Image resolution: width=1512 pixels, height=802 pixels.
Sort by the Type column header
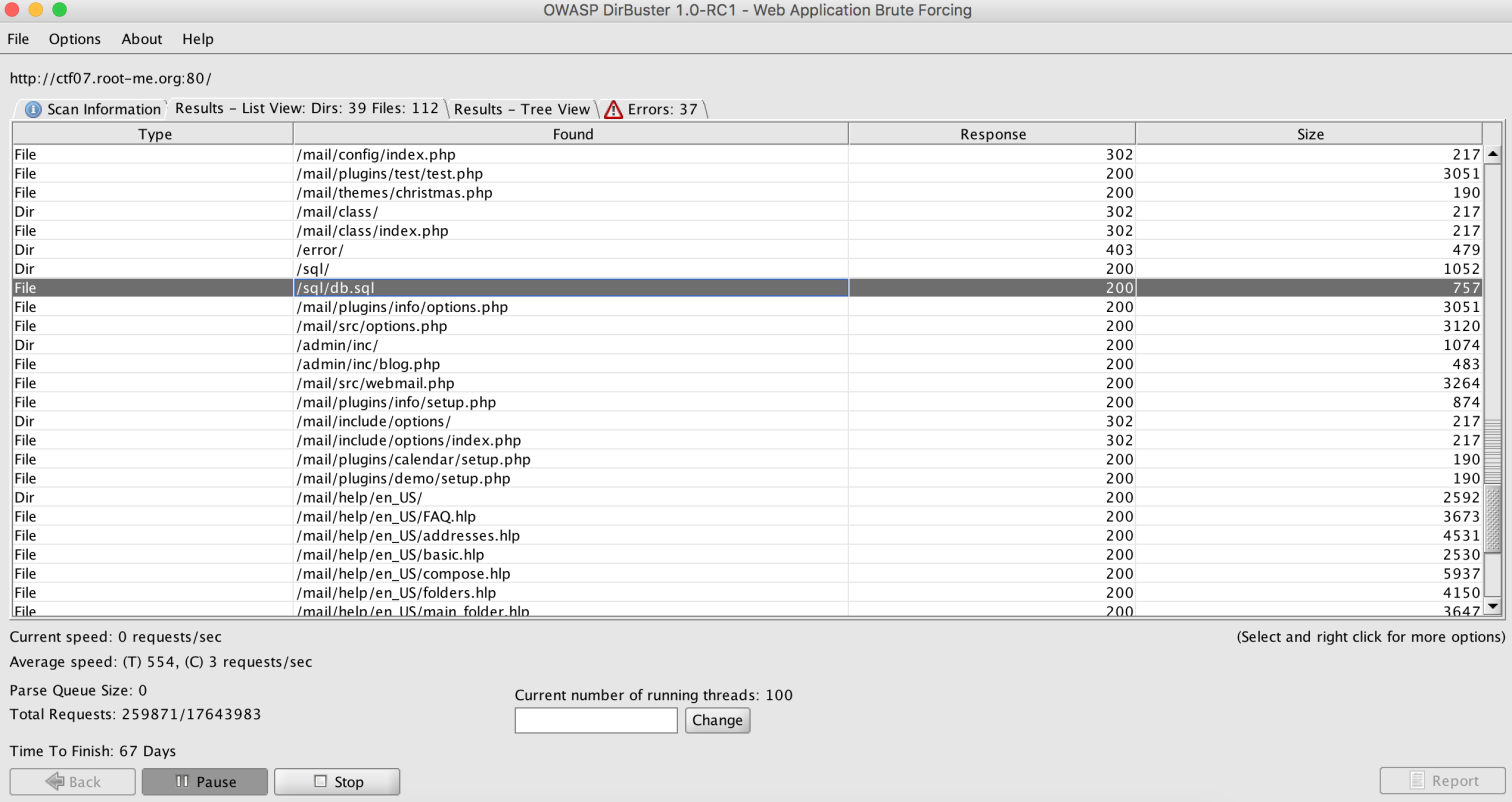(x=155, y=134)
